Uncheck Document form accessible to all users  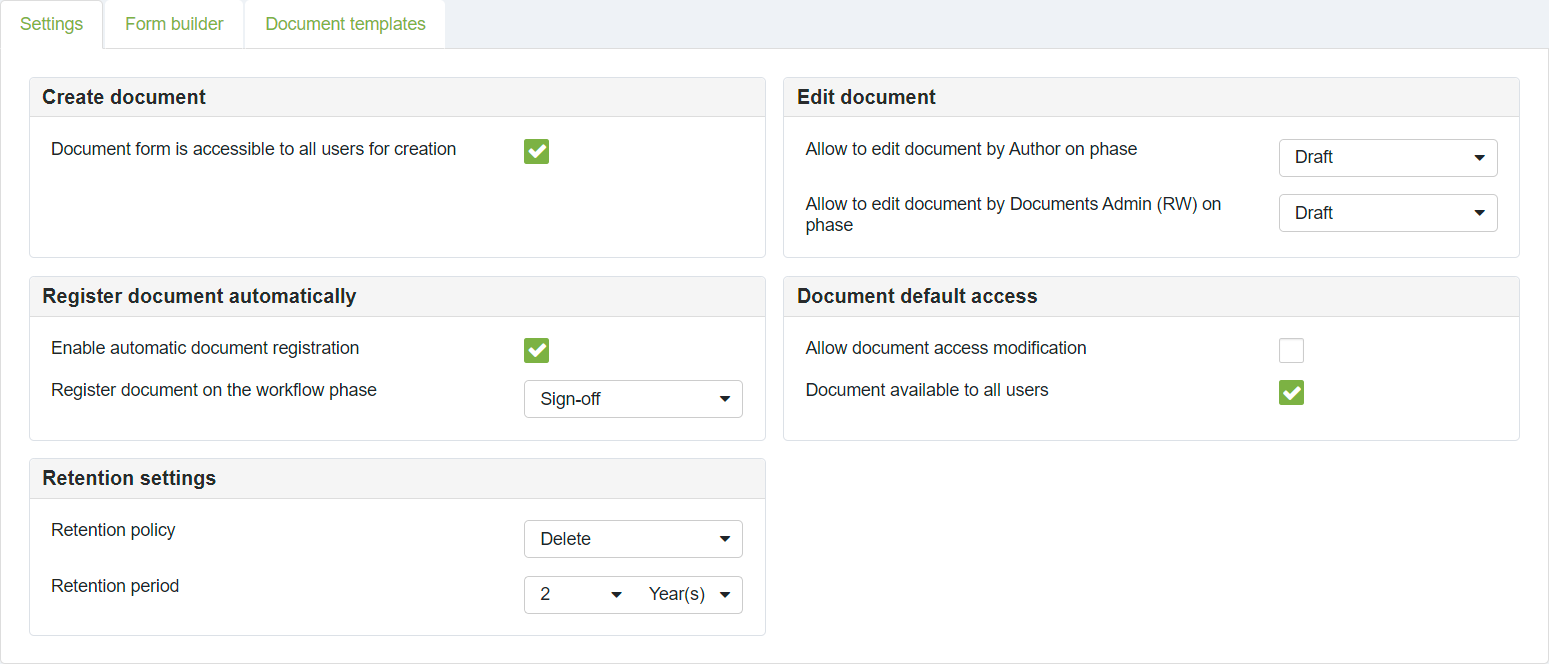point(536,151)
